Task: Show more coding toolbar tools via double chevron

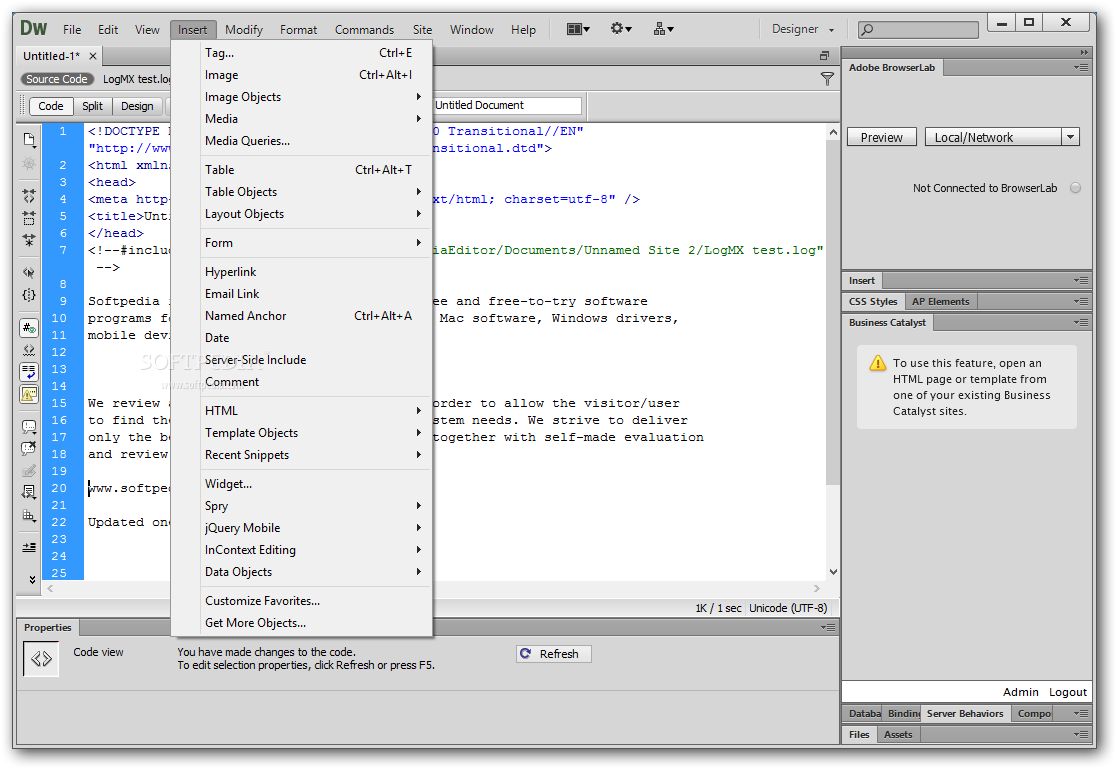Action: [32, 580]
